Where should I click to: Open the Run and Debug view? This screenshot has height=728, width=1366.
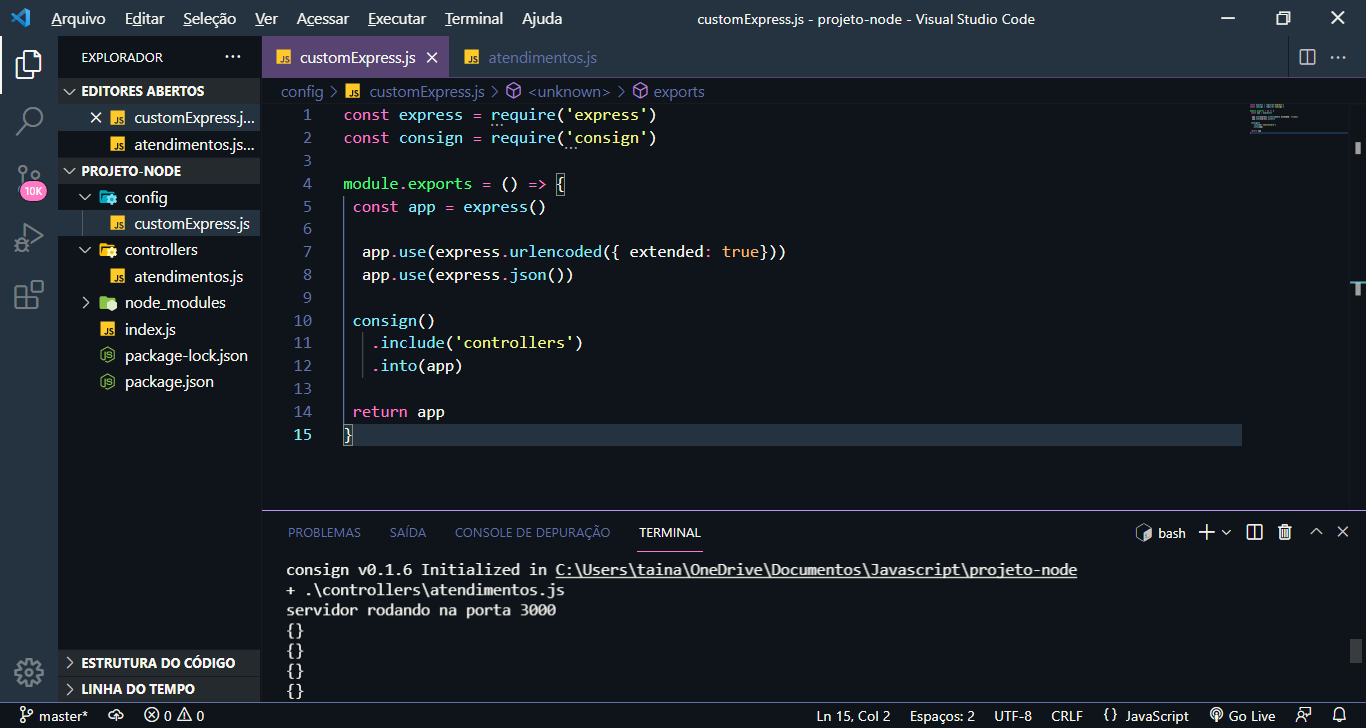(x=29, y=238)
